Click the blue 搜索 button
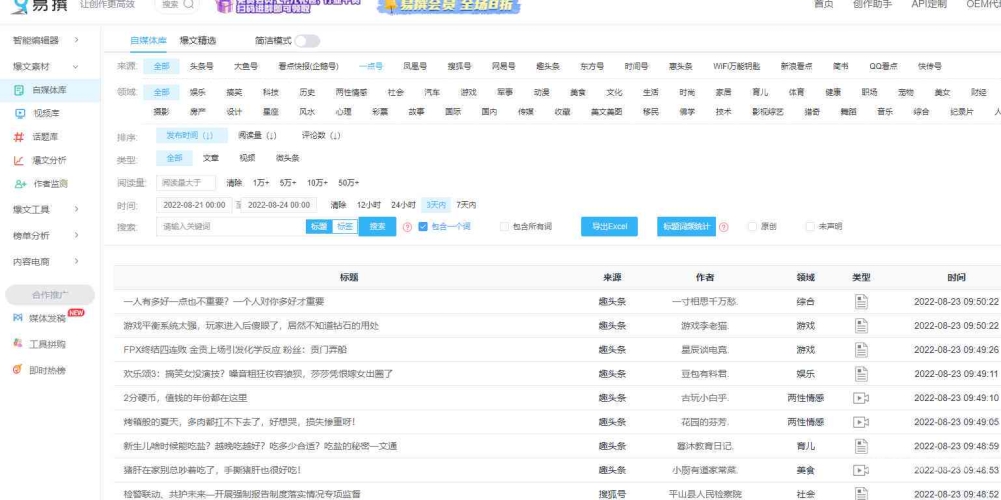The height and width of the screenshot is (500, 1001). tap(377, 227)
